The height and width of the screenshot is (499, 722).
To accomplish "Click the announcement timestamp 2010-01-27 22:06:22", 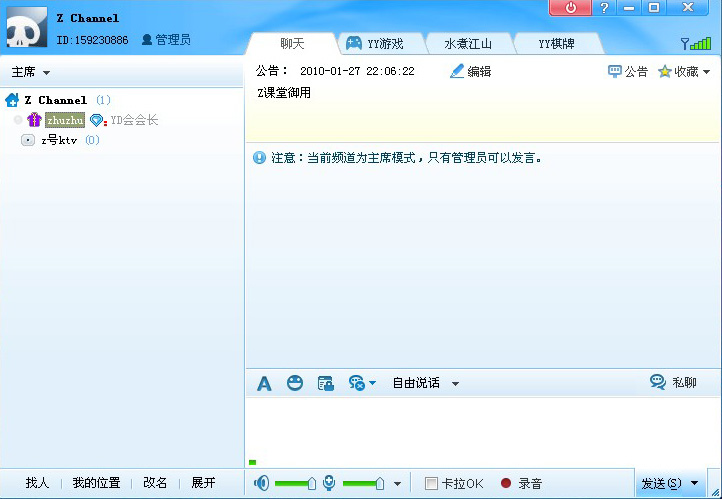I will click(x=357, y=71).
